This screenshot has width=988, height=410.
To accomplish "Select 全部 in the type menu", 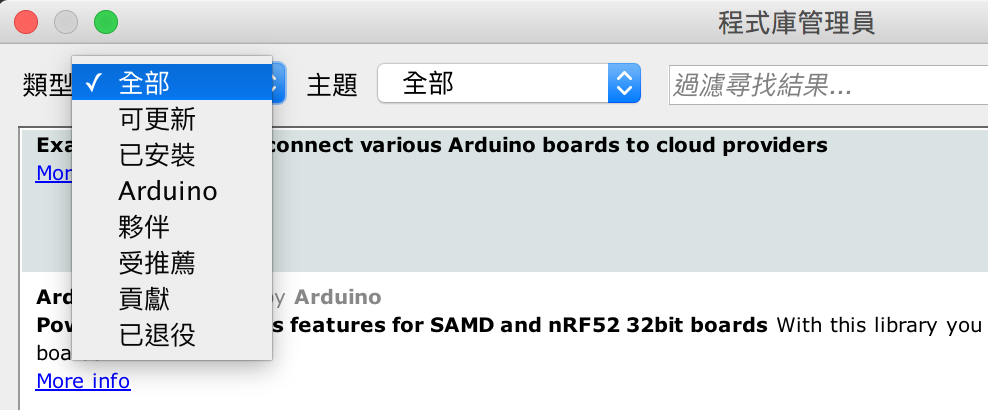I will [145, 83].
